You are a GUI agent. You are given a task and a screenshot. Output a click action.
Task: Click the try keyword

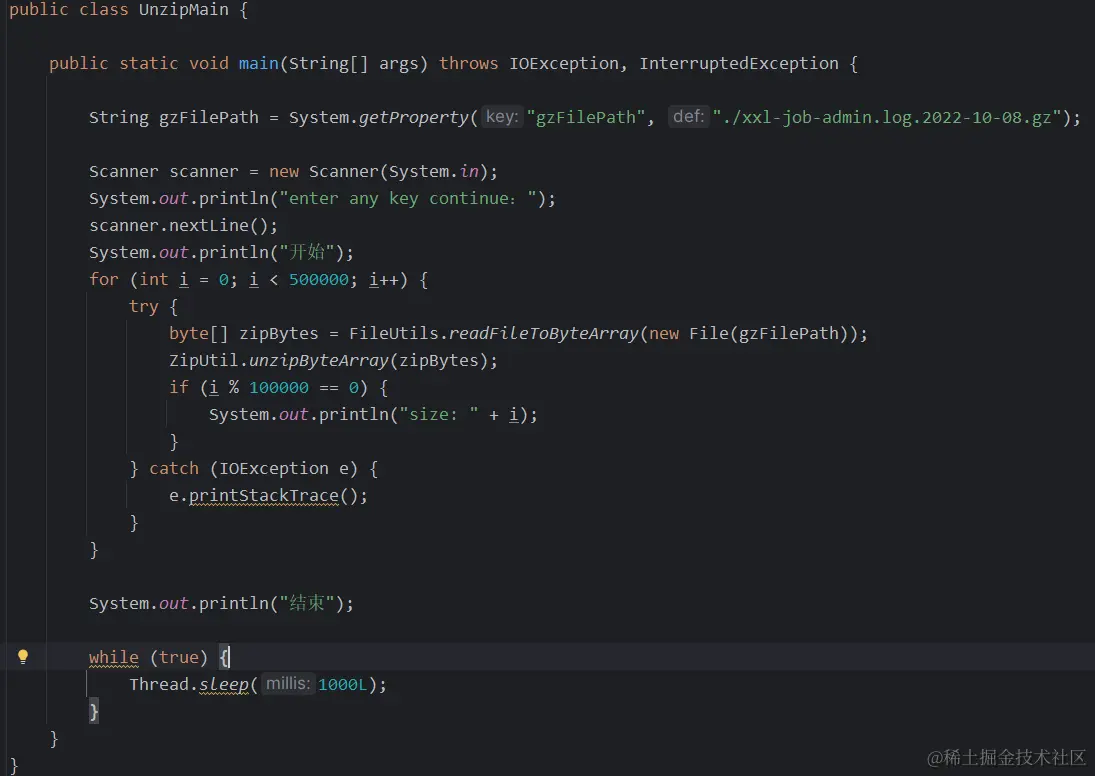(x=143, y=307)
